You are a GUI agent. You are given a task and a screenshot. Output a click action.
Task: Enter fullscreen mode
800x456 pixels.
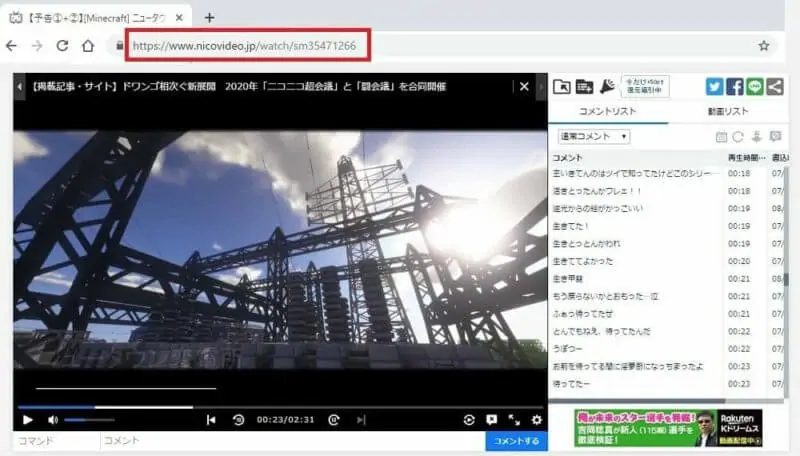514,420
